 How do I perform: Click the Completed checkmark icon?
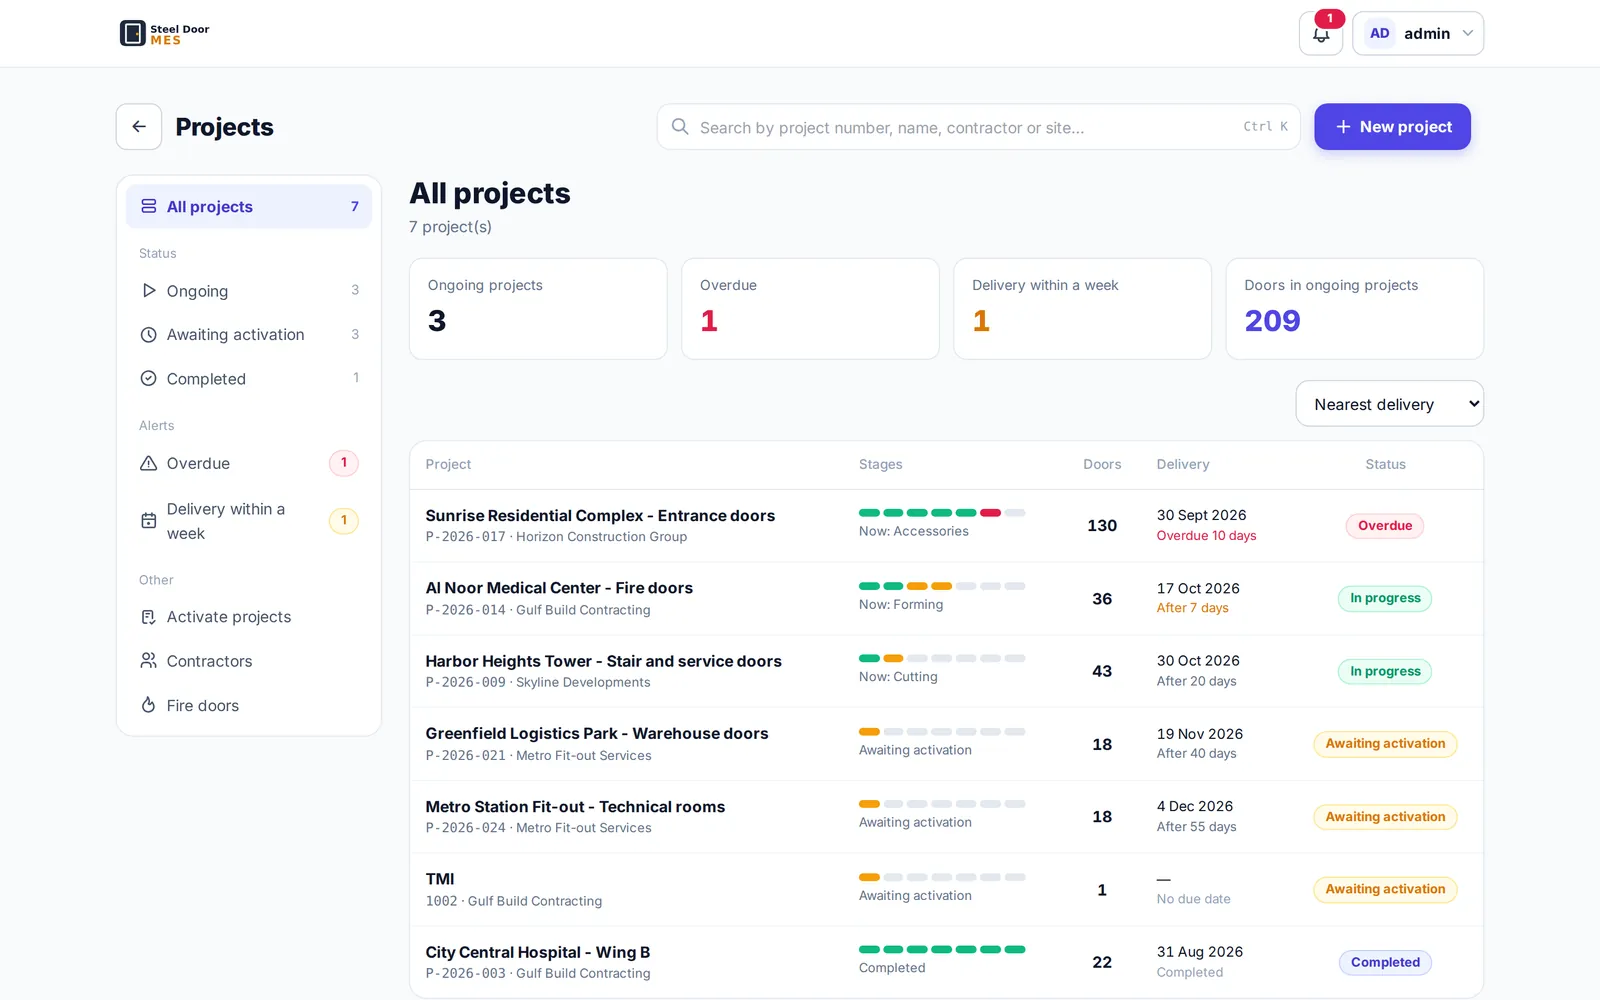(x=149, y=379)
